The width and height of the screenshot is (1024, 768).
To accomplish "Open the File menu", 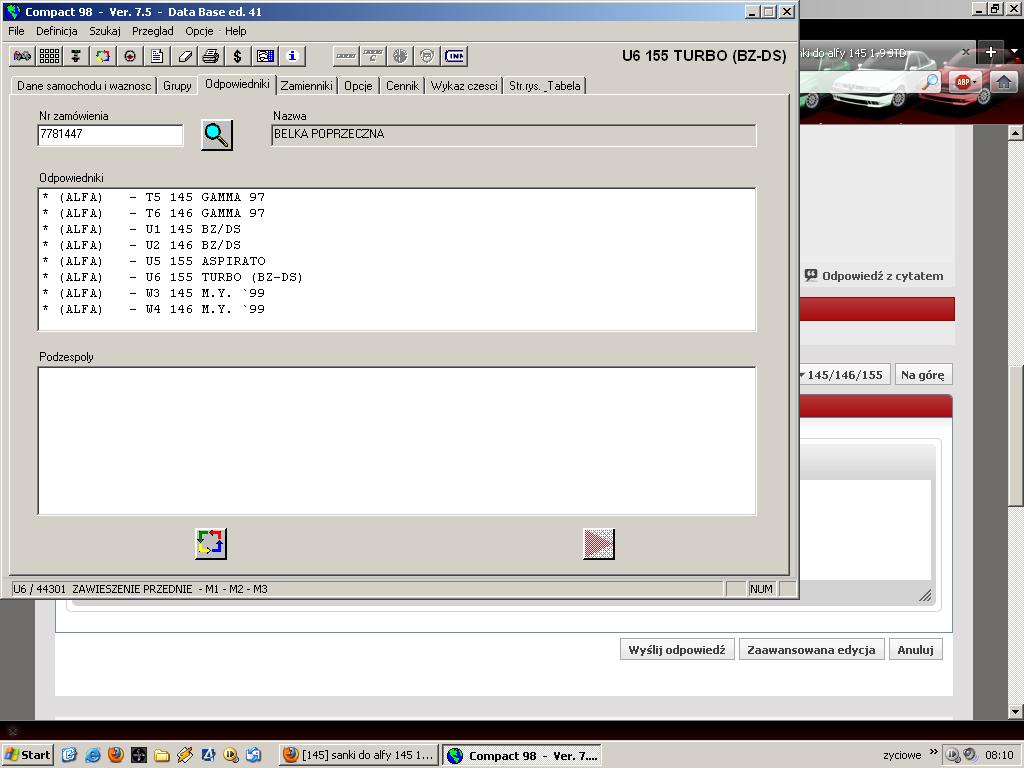I will click(x=16, y=31).
